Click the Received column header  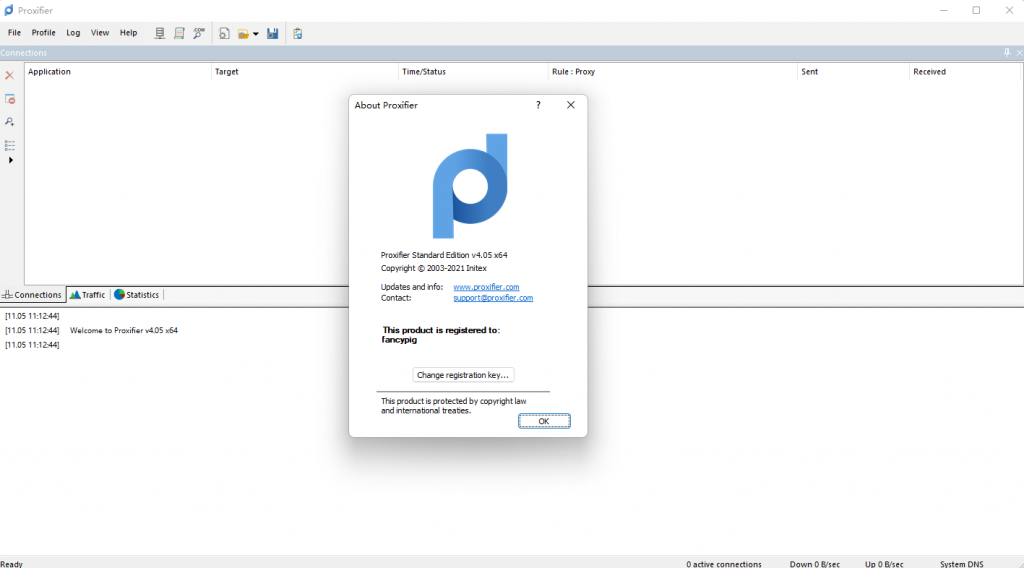[x=965, y=72]
